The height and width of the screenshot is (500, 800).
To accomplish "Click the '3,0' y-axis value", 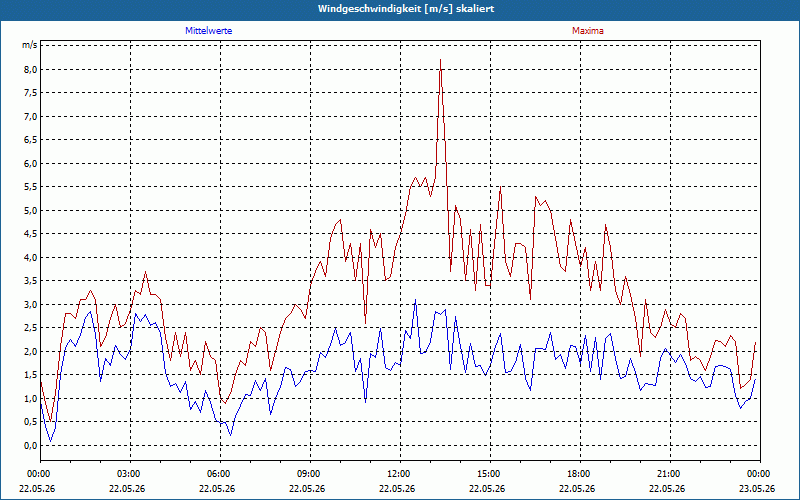I will point(31,305).
